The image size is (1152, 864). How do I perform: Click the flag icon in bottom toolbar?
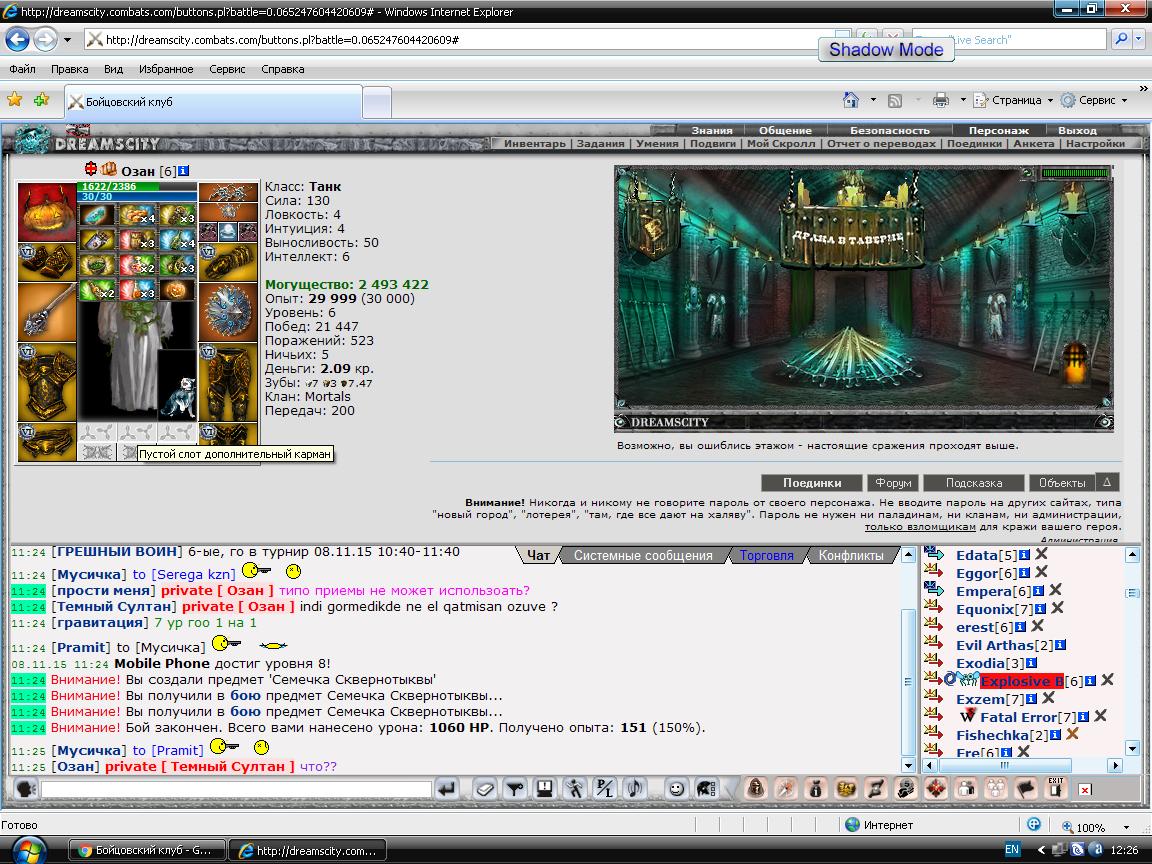point(1026,789)
